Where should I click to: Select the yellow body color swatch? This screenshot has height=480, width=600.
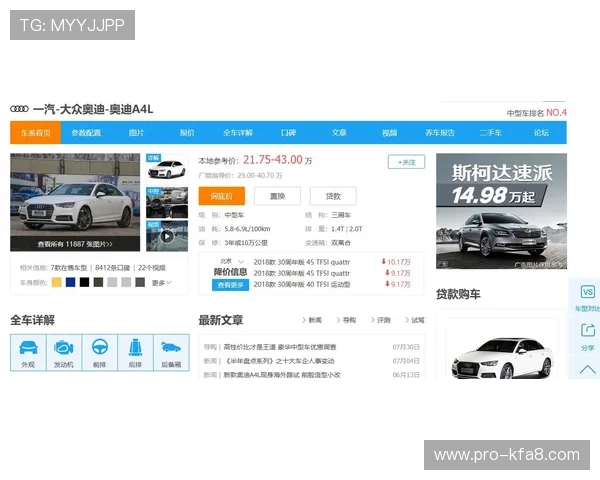(x=57, y=282)
